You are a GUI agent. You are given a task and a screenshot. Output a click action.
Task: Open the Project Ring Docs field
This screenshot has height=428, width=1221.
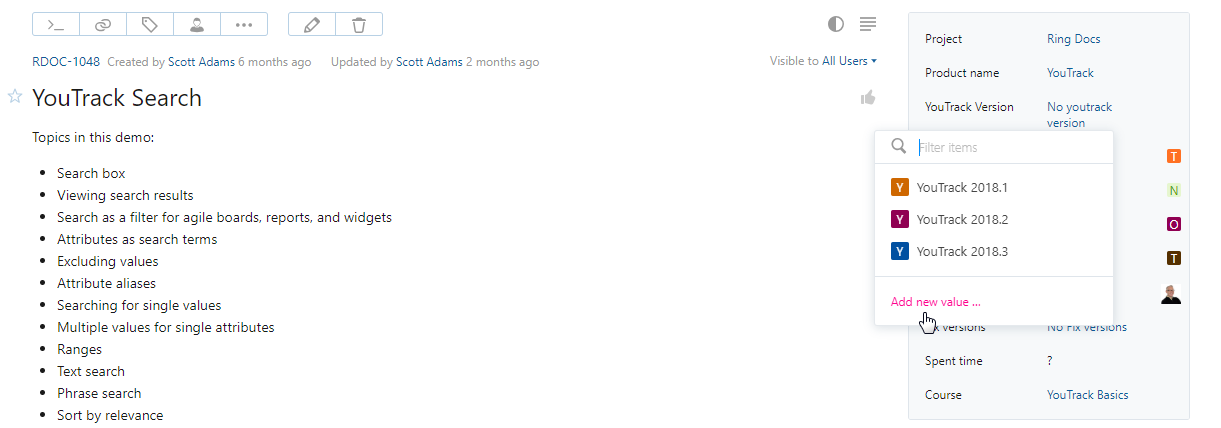(1073, 39)
